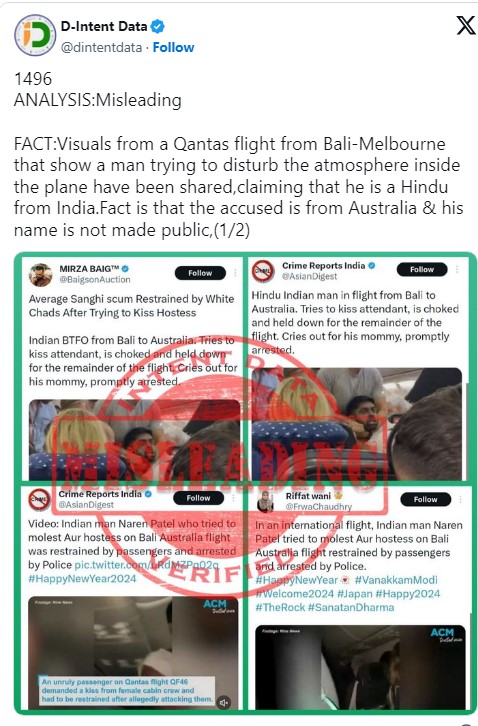Open the three-dot menu on MIRZA BAIG tweet
Viewport: 478px width, 726px height.
[x=235, y=273]
